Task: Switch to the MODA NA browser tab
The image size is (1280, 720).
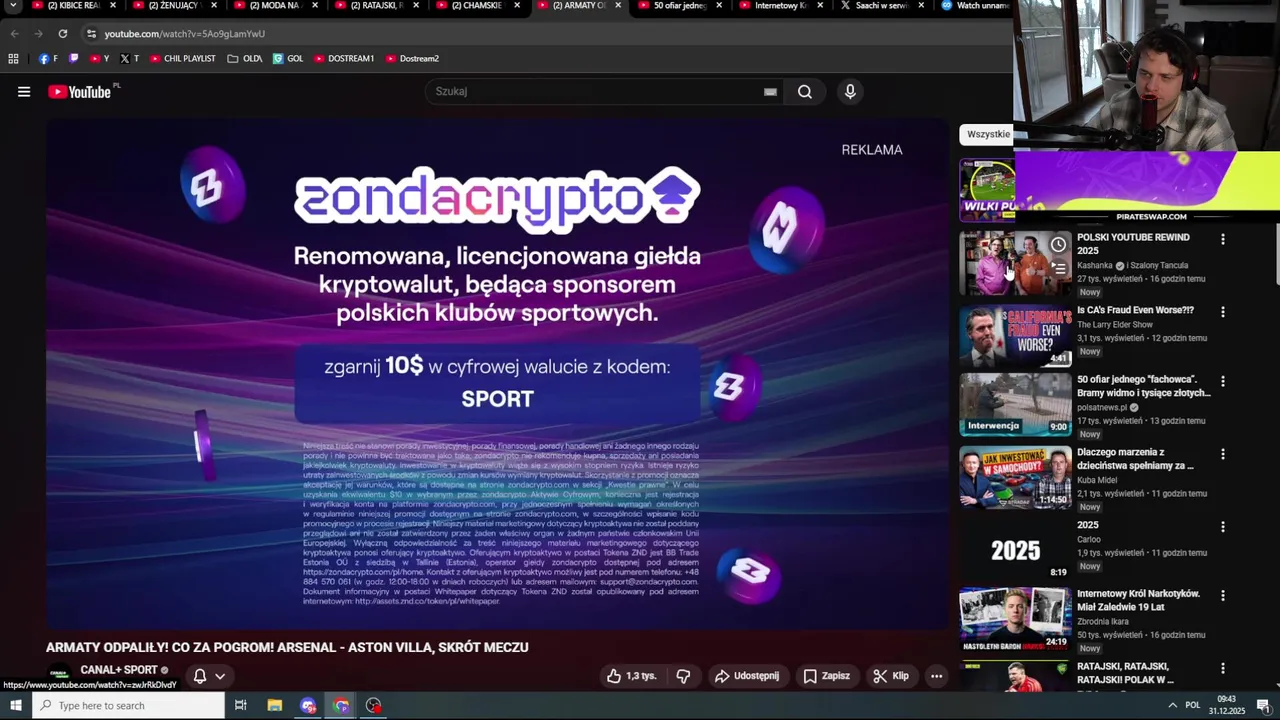Action: pos(274,6)
